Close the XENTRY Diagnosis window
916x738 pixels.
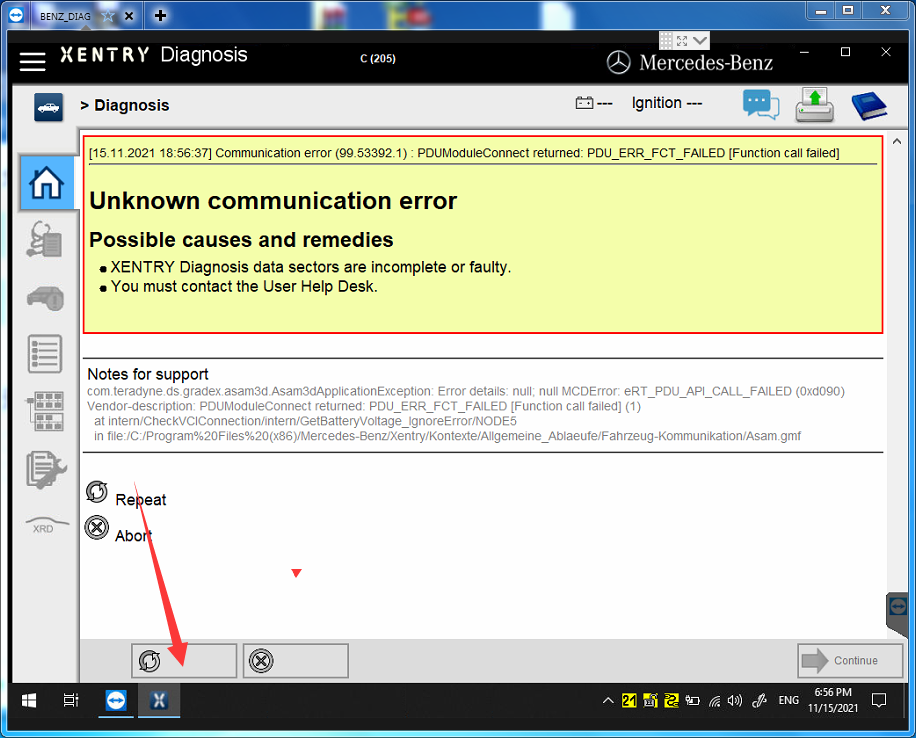coord(886,52)
